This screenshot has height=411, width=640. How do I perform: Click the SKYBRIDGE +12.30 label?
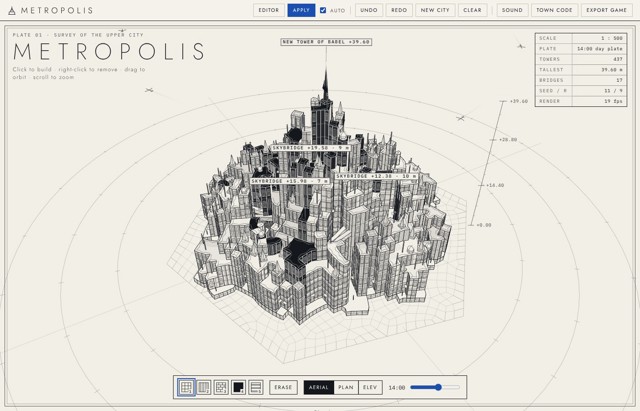pyautogui.click(x=377, y=176)
